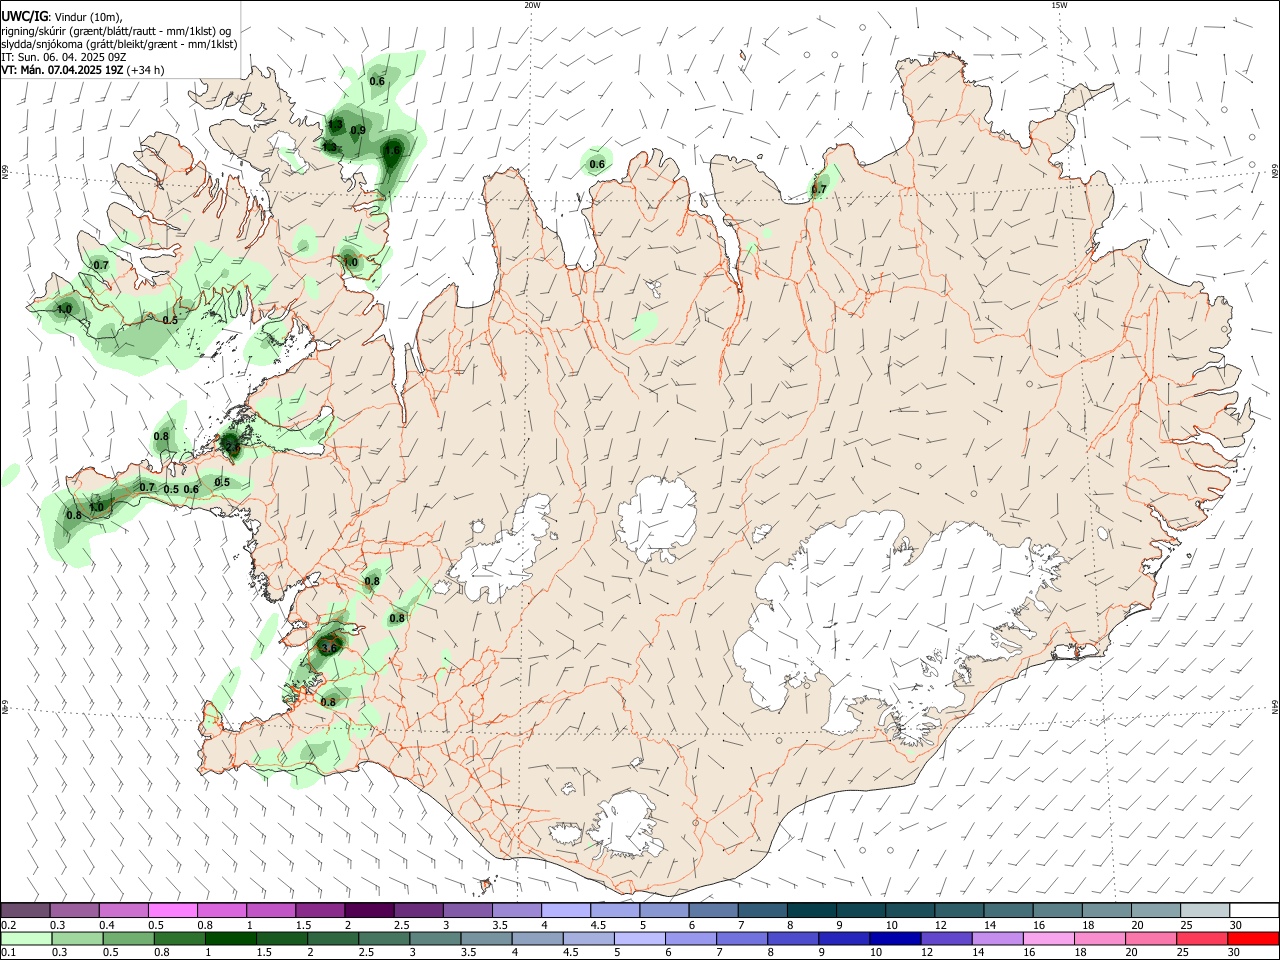Viewport: 1280px width, 960px height.
Task: Click the Mýrdalsjökull glacier near the south coast
Action: (626, 826)
